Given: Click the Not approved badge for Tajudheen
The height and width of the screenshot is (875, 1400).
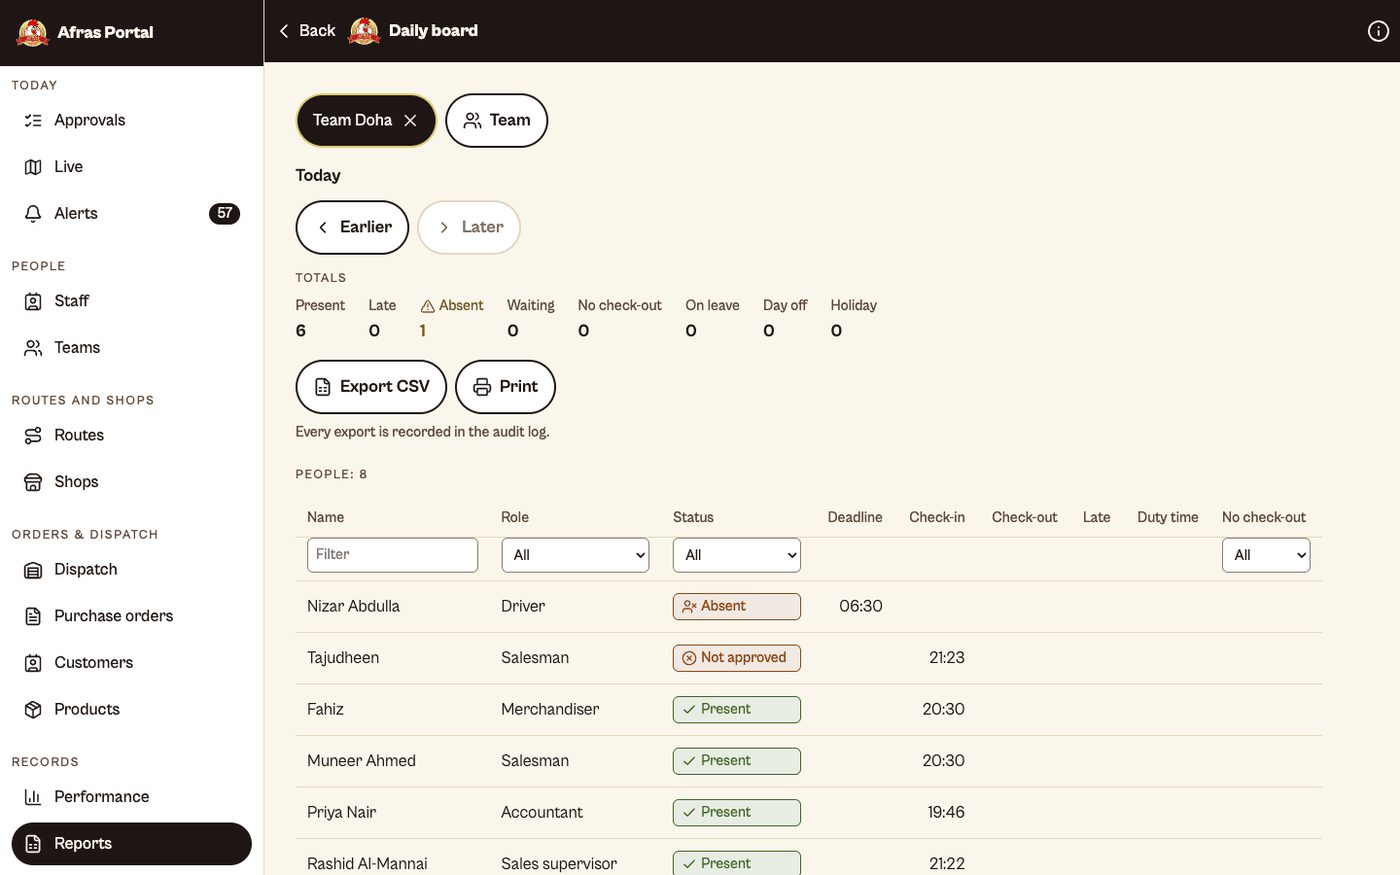Looking at the screenshot, I should click(x=737, y=658).
